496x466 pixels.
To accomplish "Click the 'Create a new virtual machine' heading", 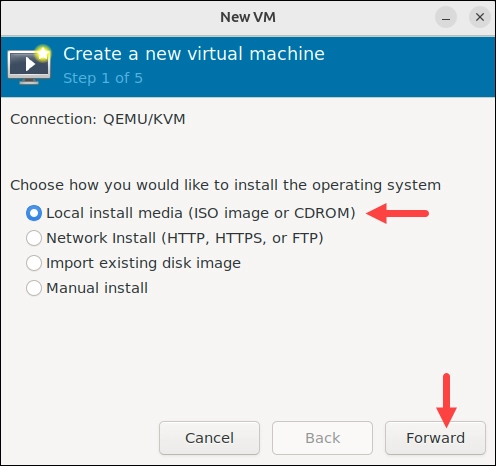I will click(194, 54).
